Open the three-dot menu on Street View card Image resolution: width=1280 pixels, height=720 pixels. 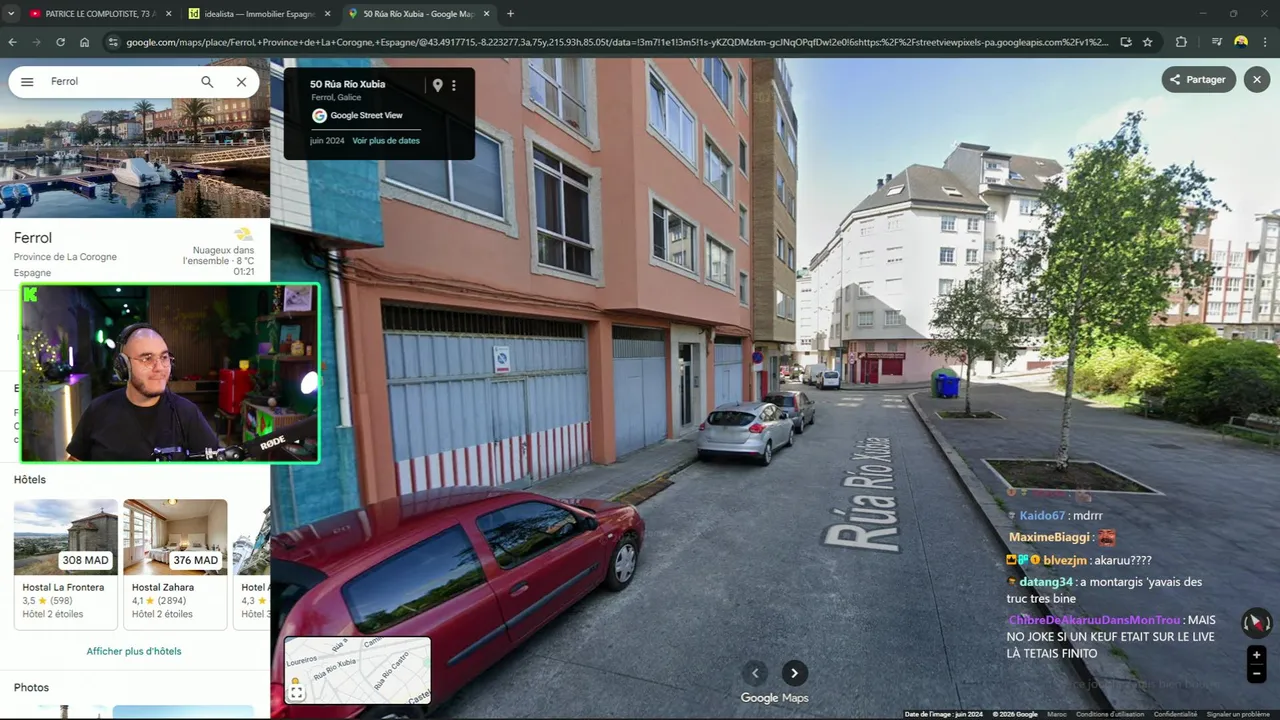coord(454,86)
